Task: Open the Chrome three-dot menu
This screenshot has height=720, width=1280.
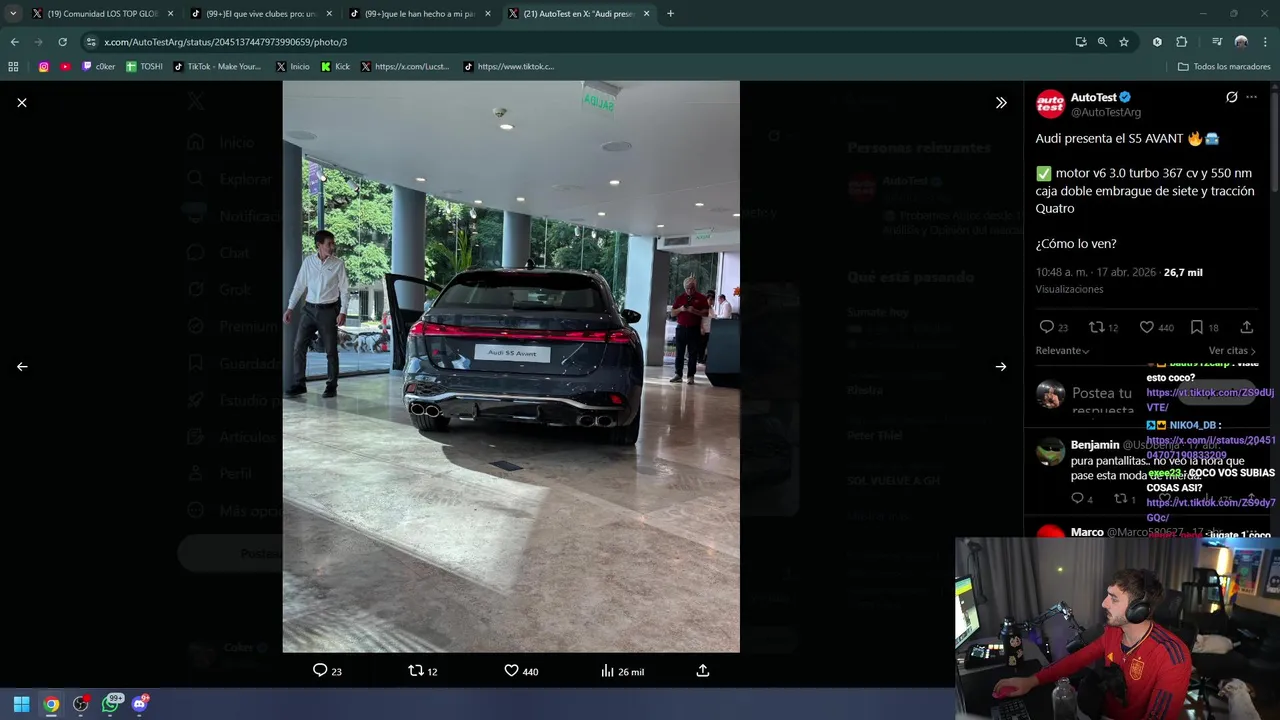Action: (1266, 42)
